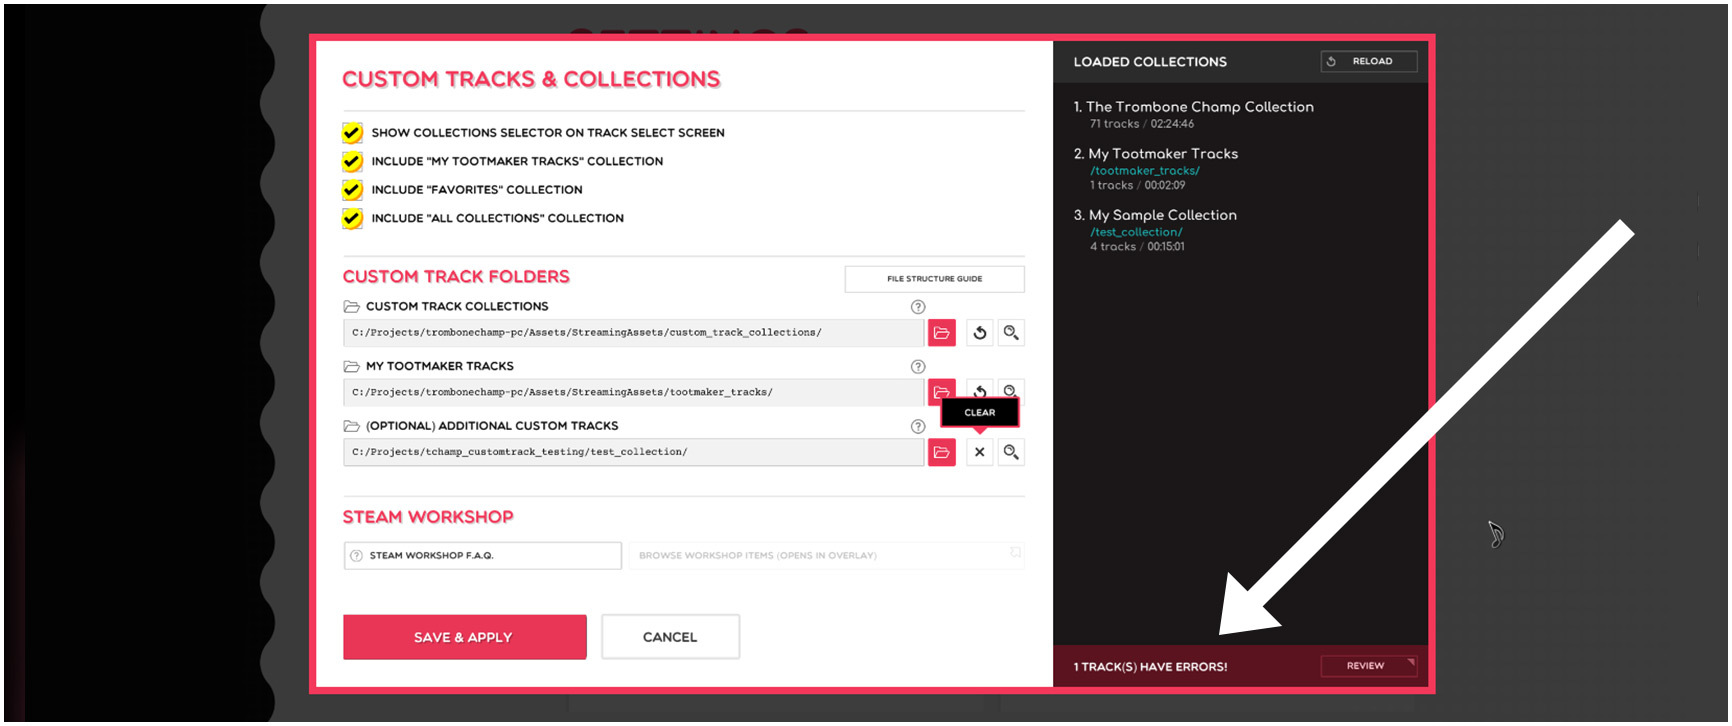Click the Custom Track Folders heading
The image size is (1732, 726).
coord(456,277)
